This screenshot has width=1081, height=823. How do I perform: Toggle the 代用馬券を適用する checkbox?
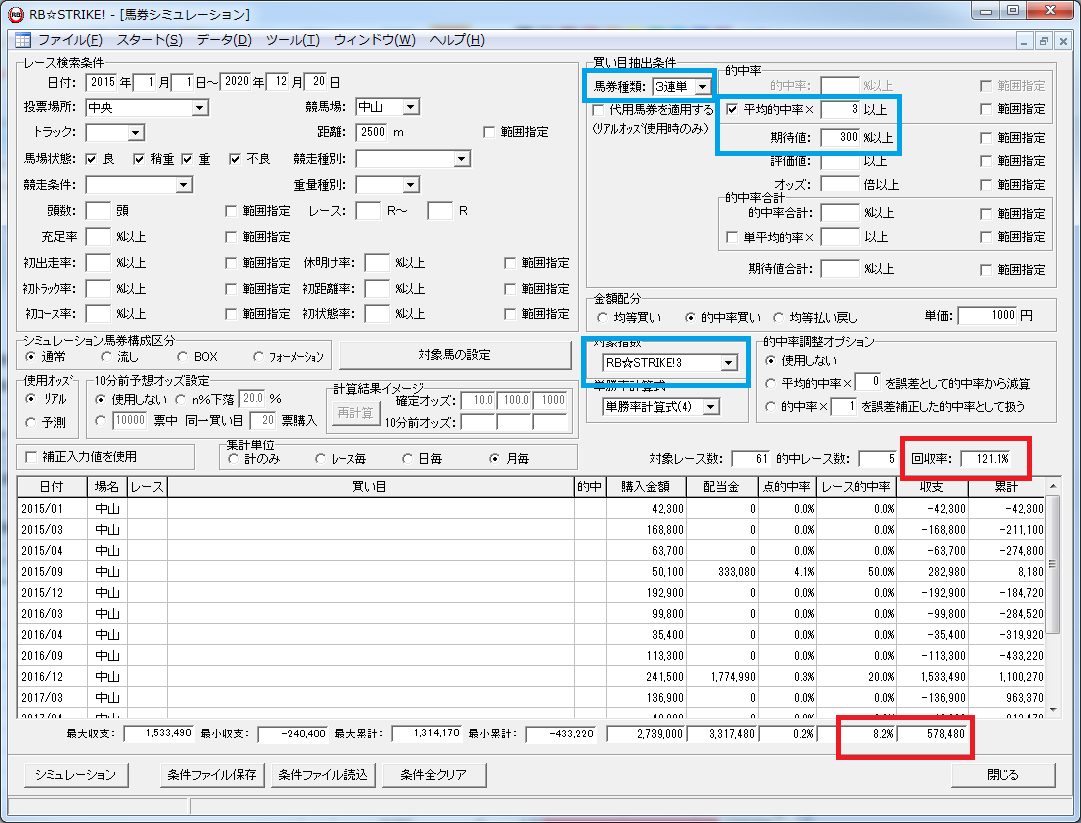point(598,110)
